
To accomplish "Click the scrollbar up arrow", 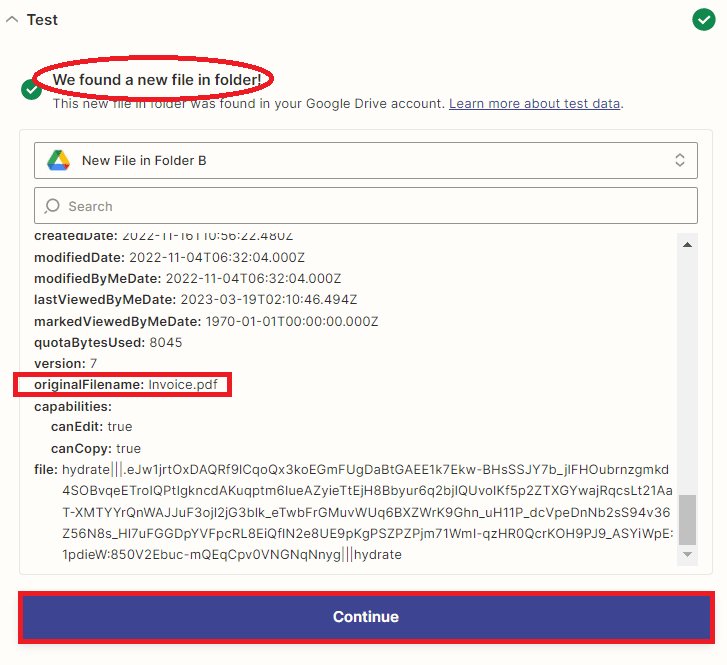I will click(687, 244).
